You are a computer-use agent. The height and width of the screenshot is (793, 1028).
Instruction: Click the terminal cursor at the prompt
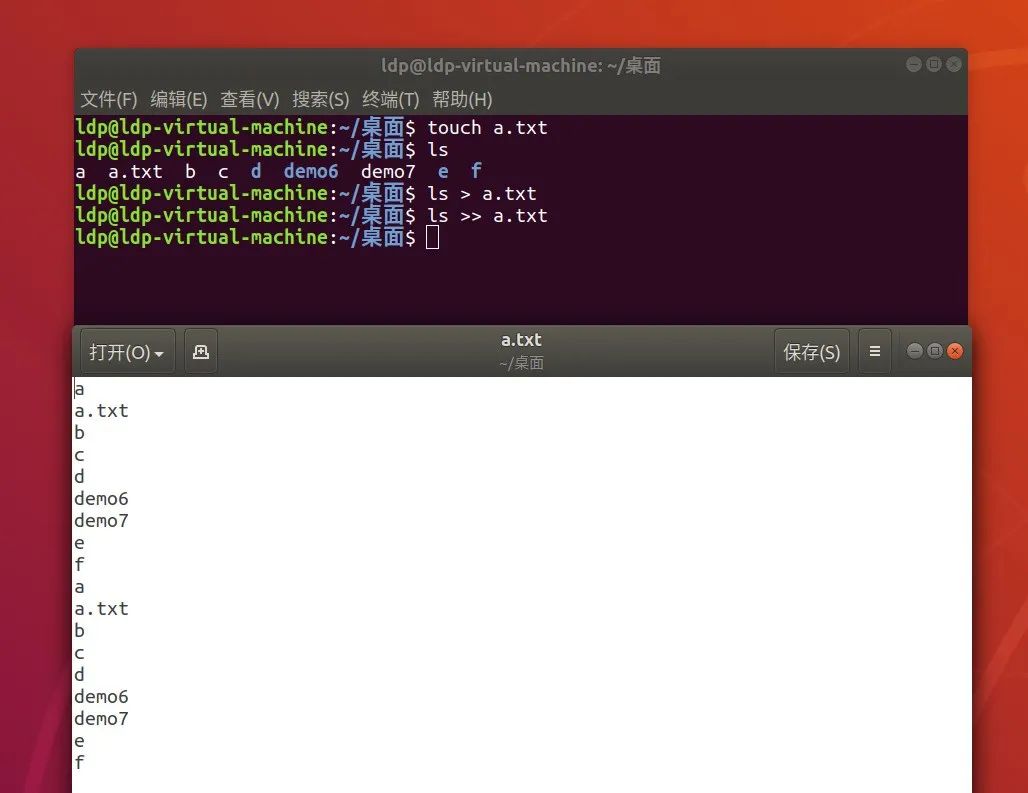pyautogui.click(x=433, y=237)
